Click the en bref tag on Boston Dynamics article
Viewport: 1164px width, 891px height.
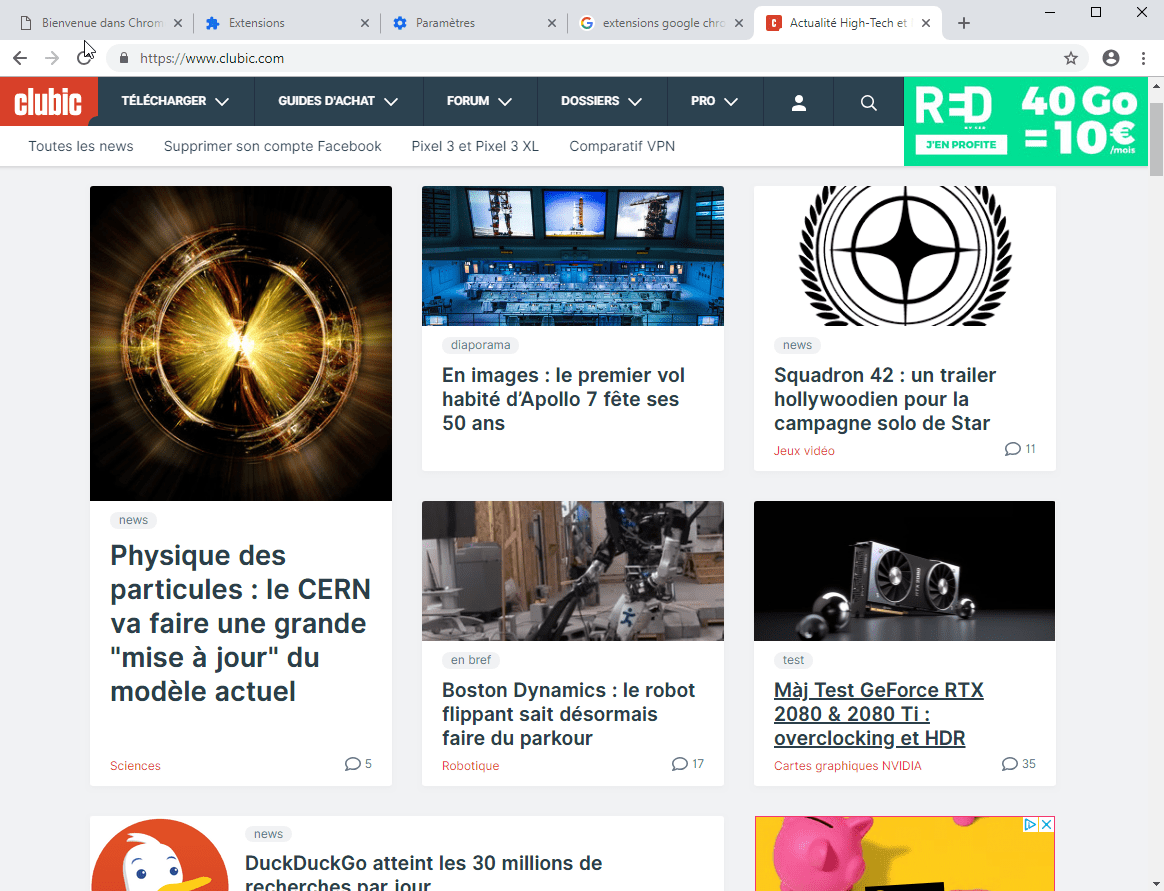pyautogui.click(x=471, y=660)
